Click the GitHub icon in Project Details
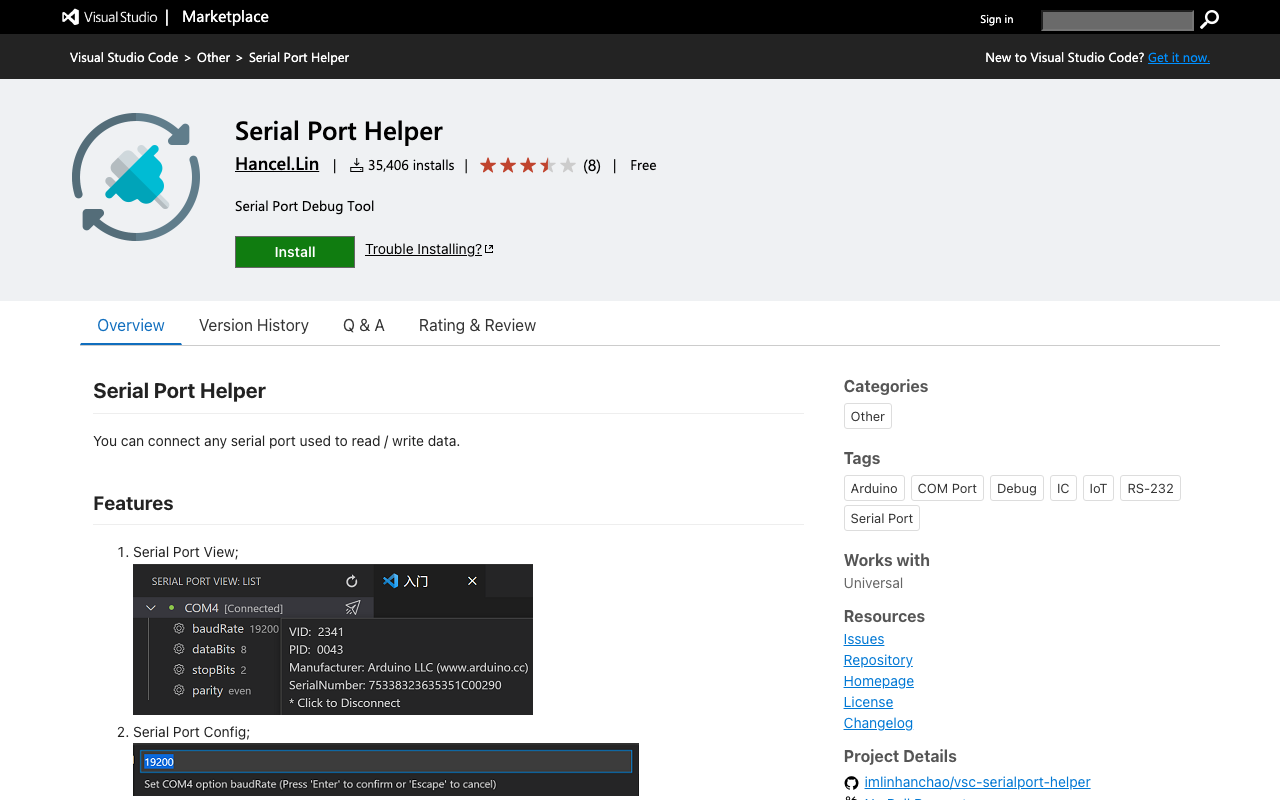1280x800 pixels. click(851, 783)
